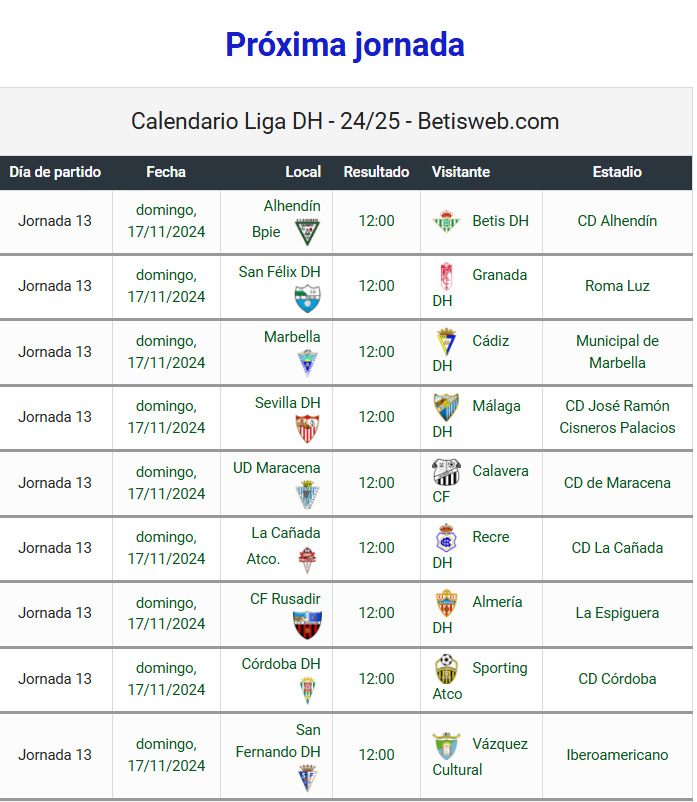Click the Alhendín Bpie team crest

coord(307,232)
